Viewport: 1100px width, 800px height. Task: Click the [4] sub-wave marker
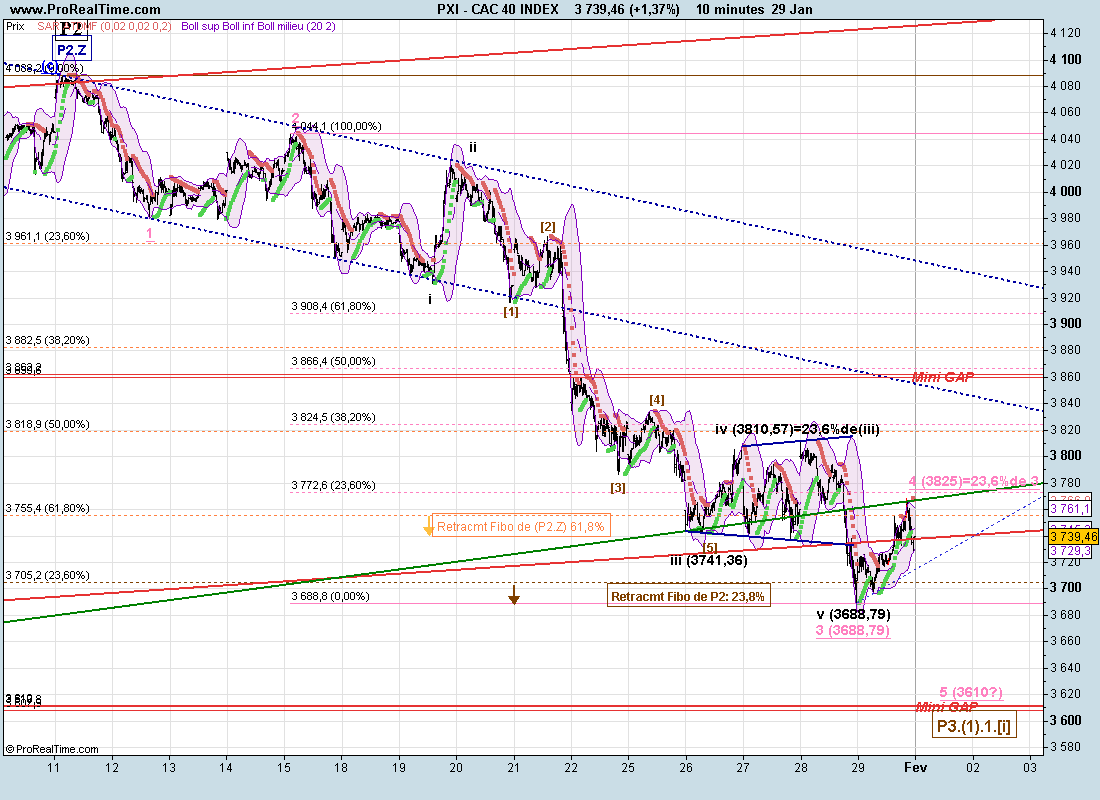(x=657, y=400)
